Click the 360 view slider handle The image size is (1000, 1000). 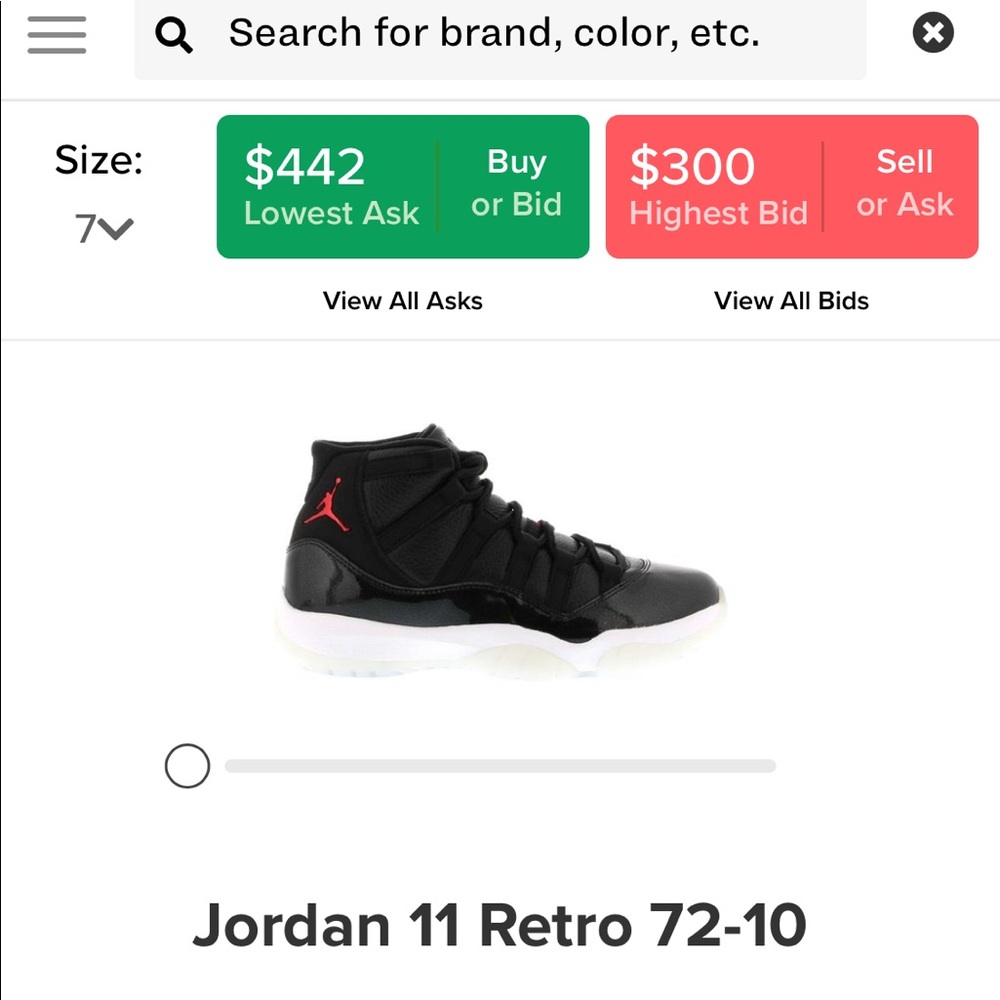pyautogui.click(x=187, y=765)
